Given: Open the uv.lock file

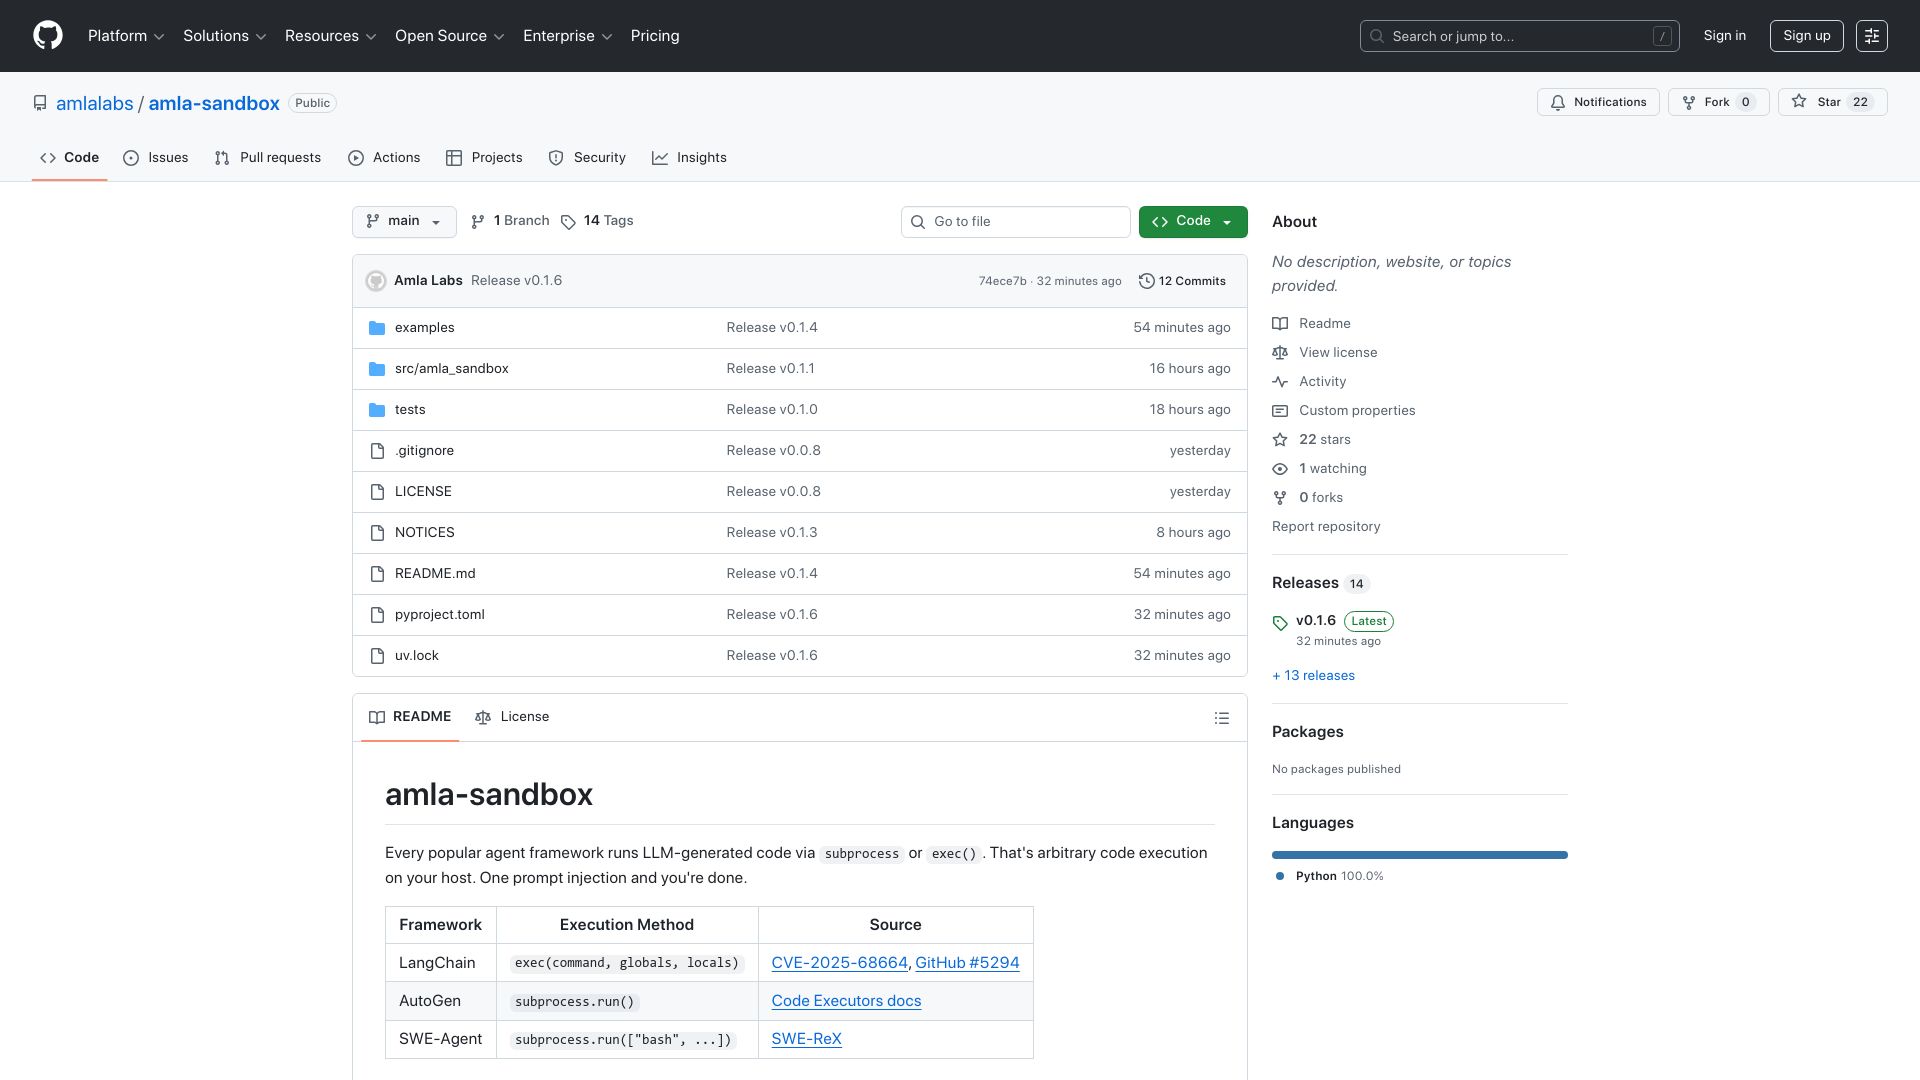Looking at the screenshot, I should coord(416,656).
